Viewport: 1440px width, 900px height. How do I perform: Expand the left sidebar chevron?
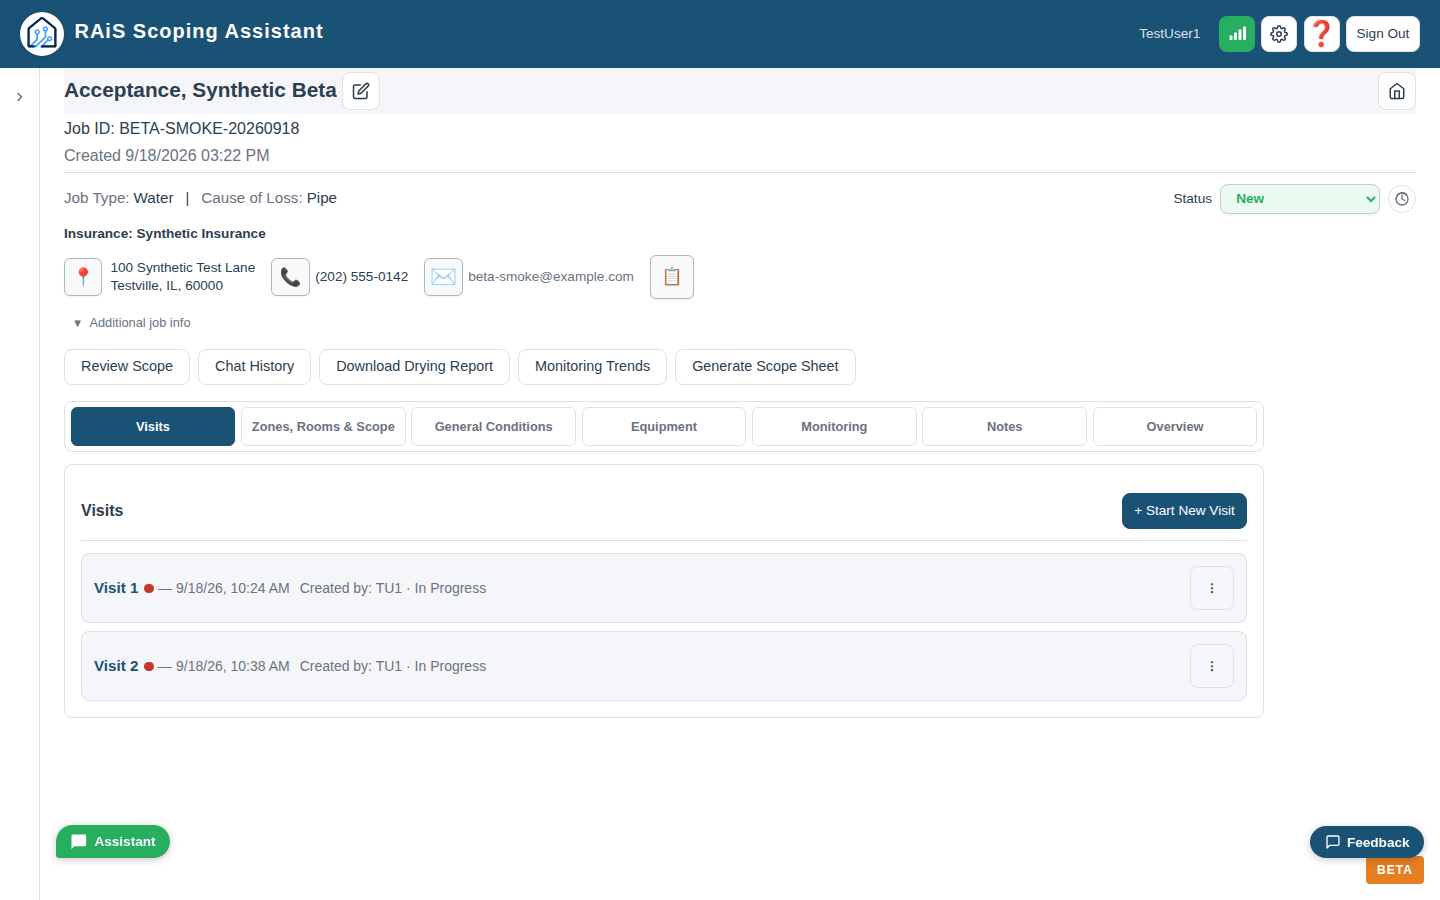(x=19, y=97)
